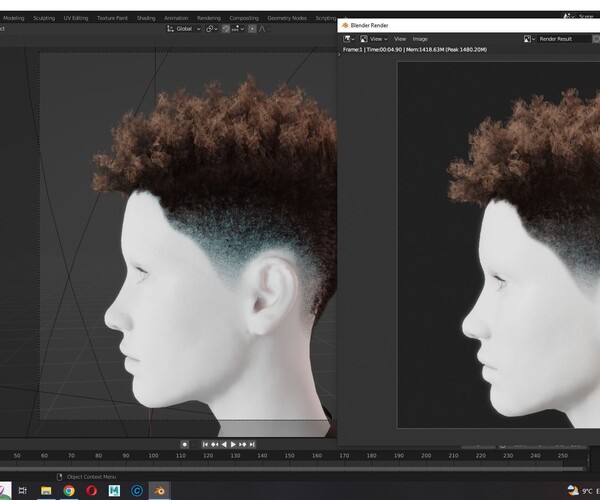Screen dimensions: 600x500
Task: Click the Blender icon on the taskbar
Action: point(160,490)
